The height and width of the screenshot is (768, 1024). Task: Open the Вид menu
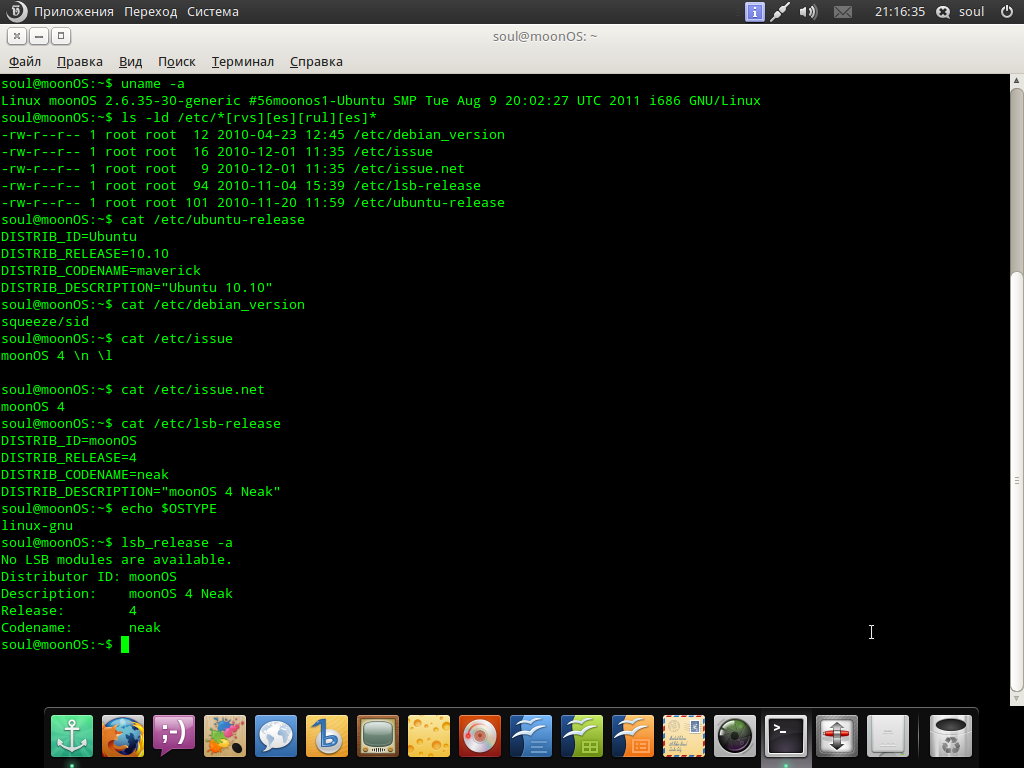click(131, 61)
